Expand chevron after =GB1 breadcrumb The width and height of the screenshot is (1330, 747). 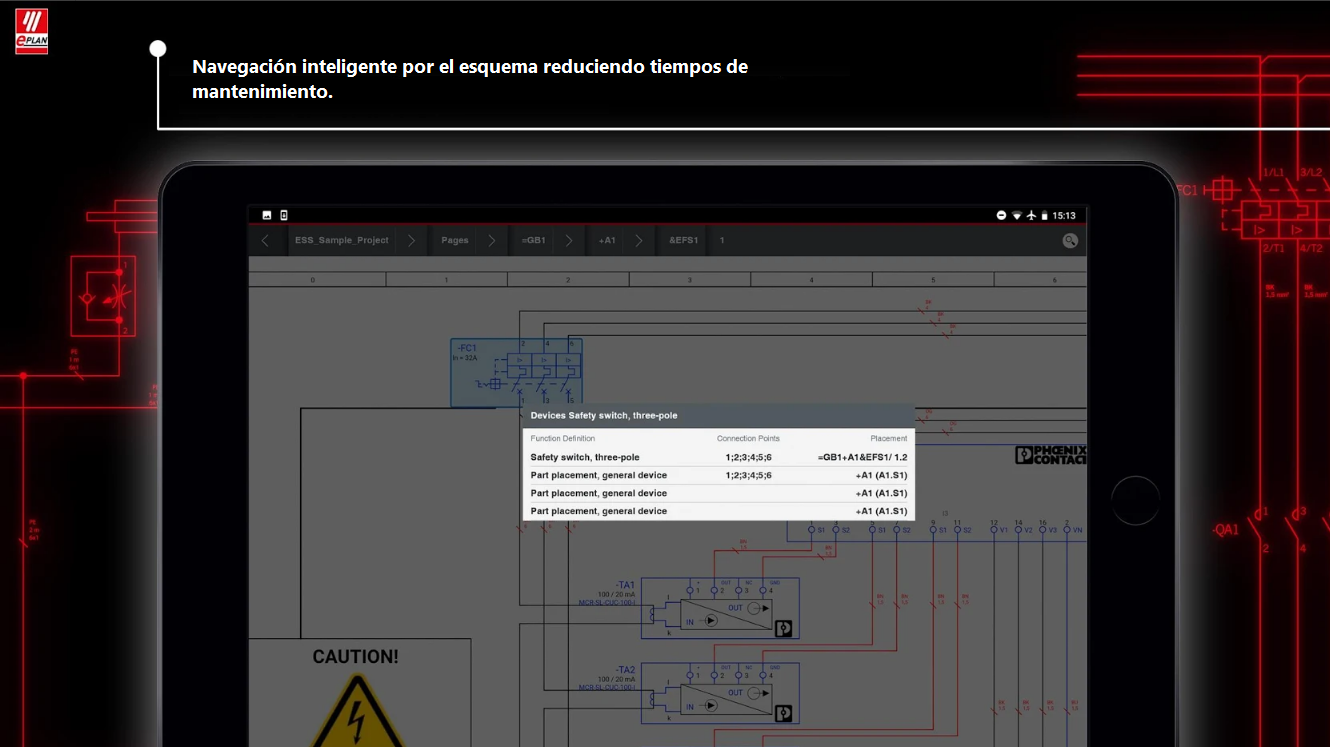(x=568, y=241)
